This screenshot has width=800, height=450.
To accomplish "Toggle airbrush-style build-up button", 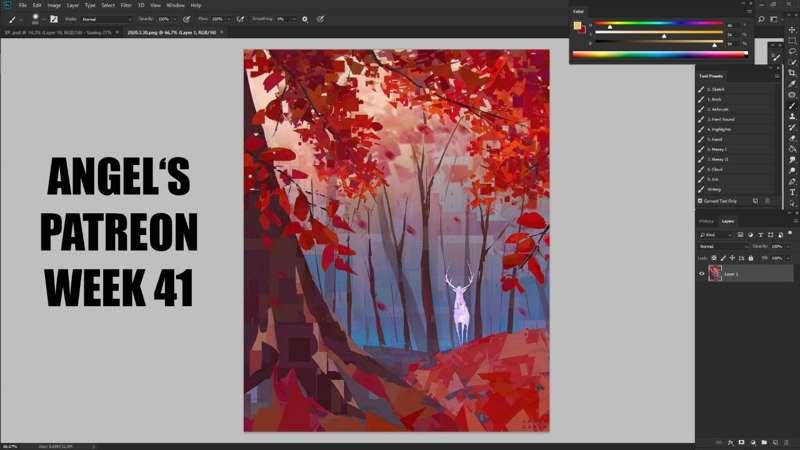I will (240, 19).
